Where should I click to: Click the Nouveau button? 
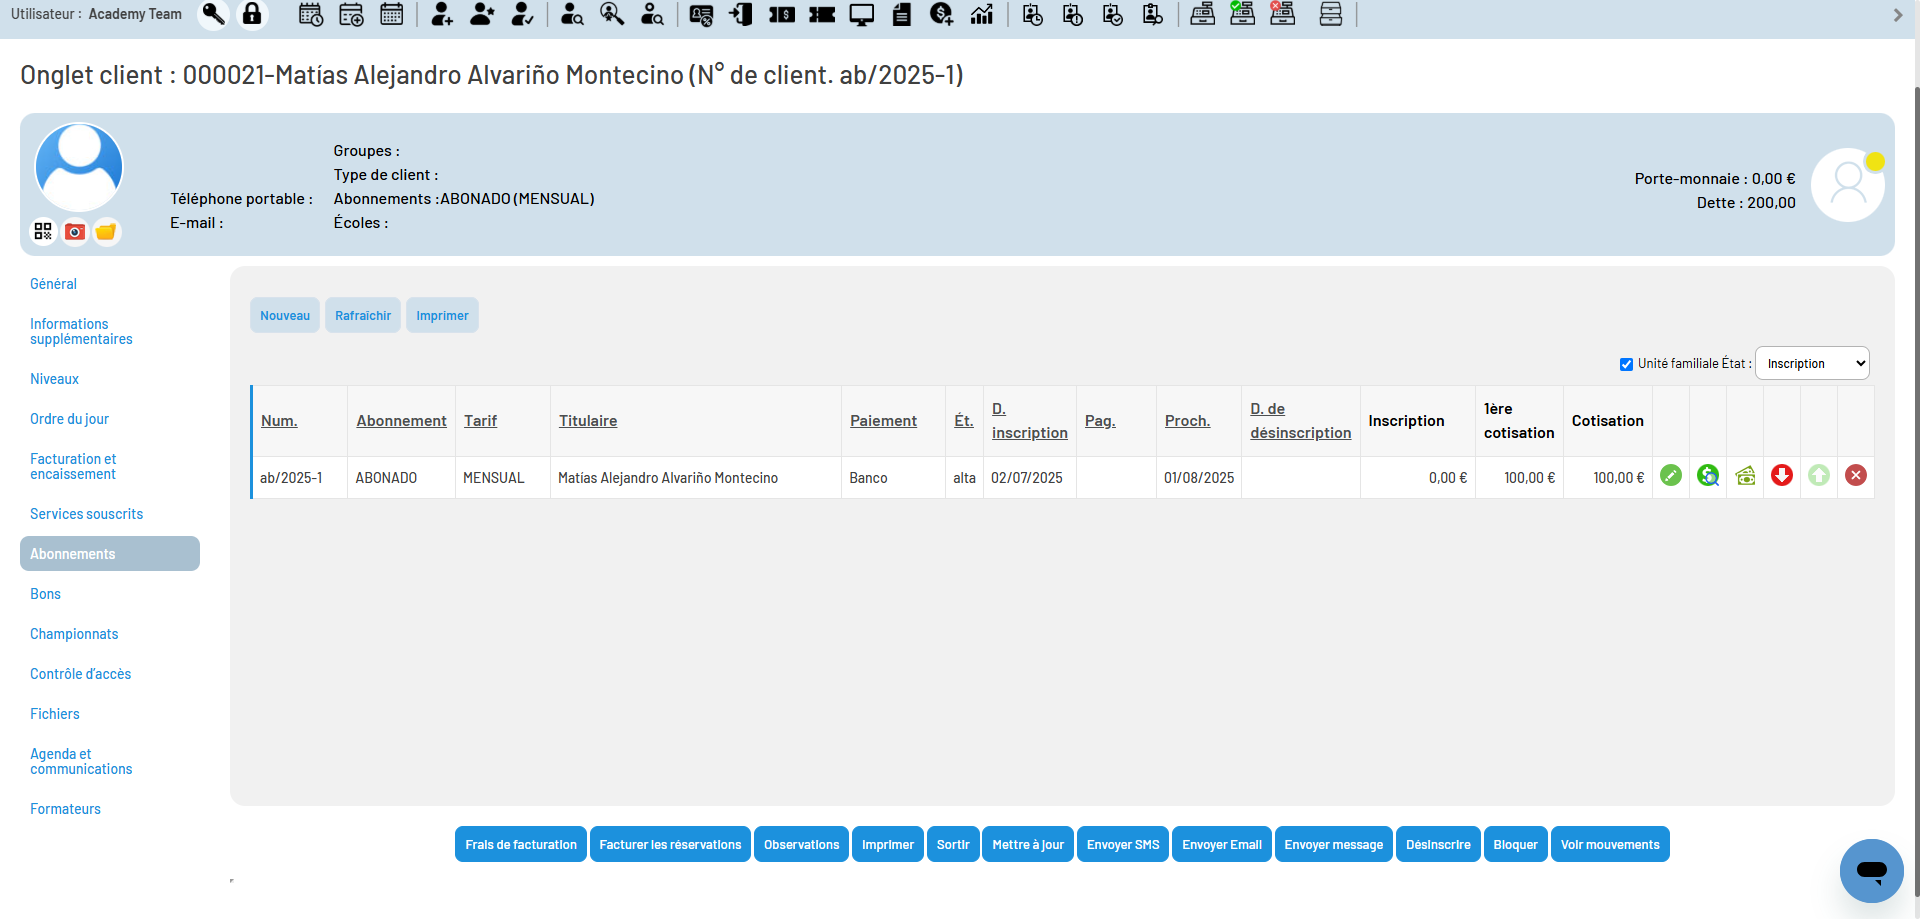pos(285,315)
